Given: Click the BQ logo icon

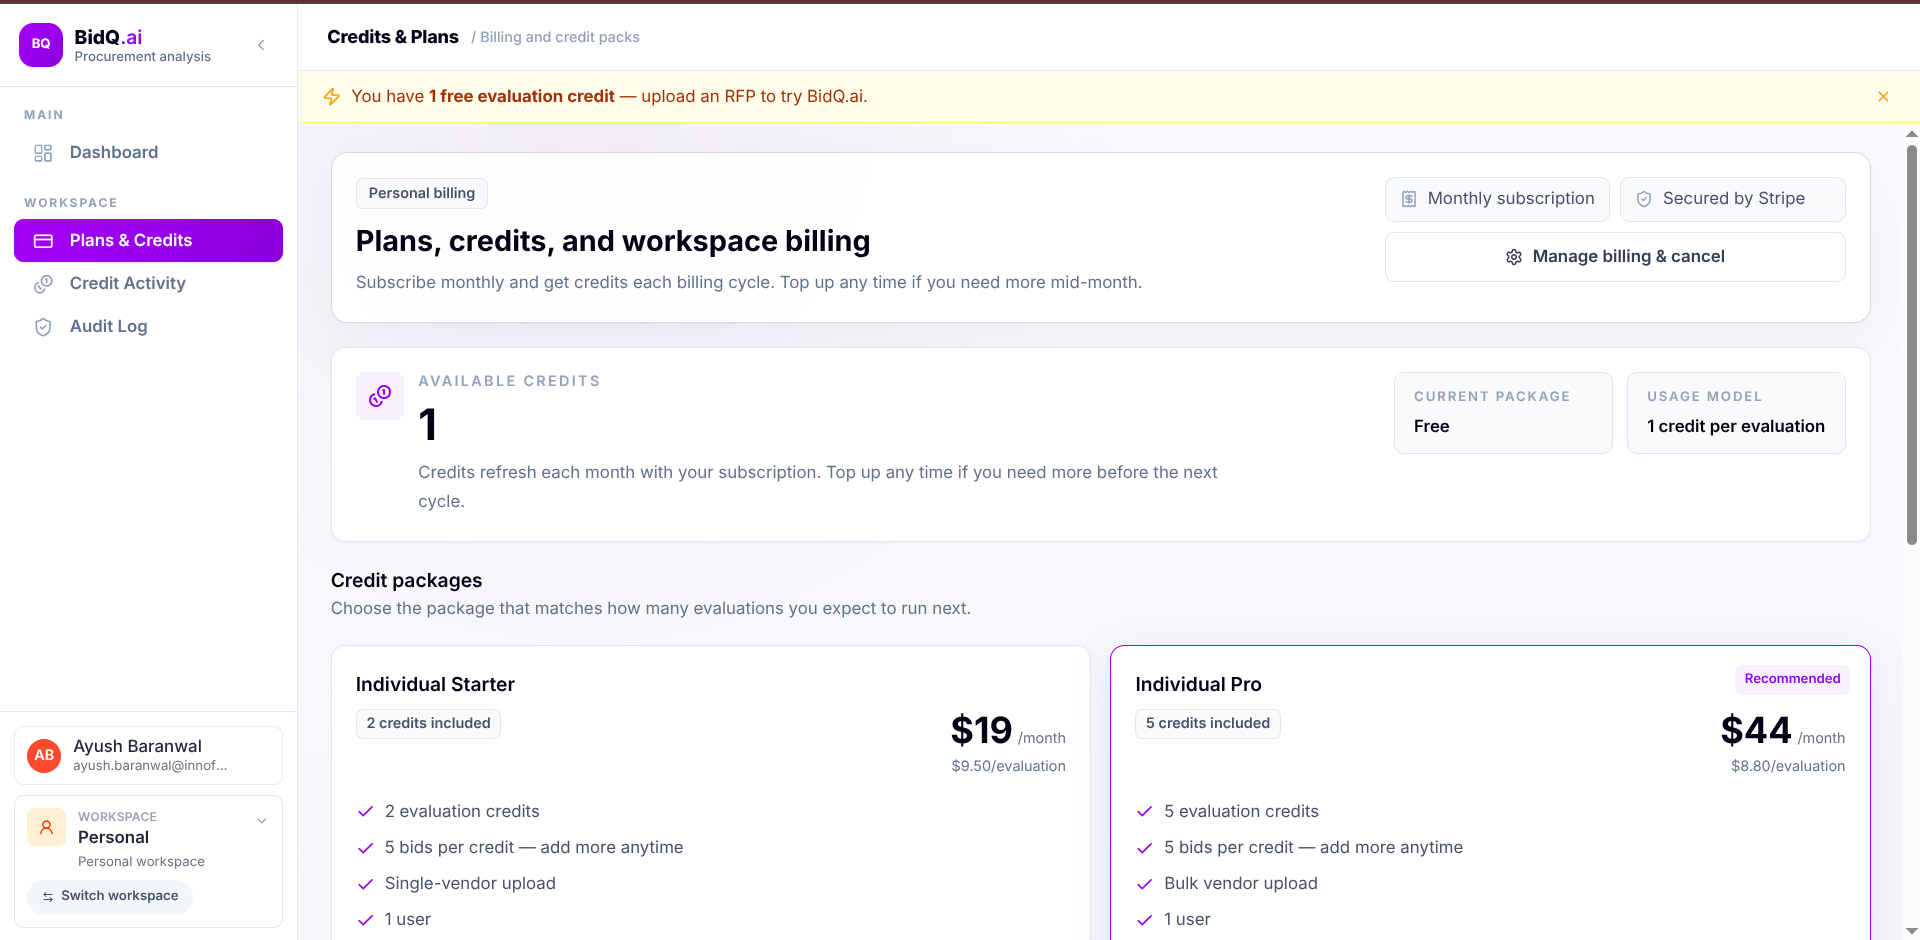Looking at the screenshot, I should [41, 45].
